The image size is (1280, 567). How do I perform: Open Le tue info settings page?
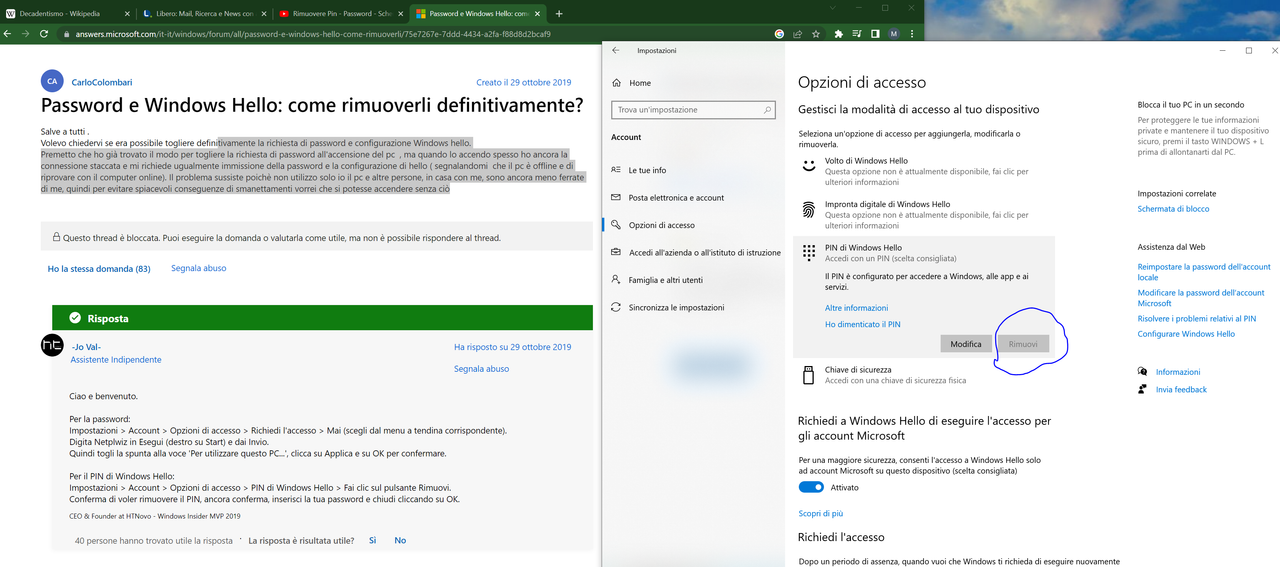click(x=647, y=170)
